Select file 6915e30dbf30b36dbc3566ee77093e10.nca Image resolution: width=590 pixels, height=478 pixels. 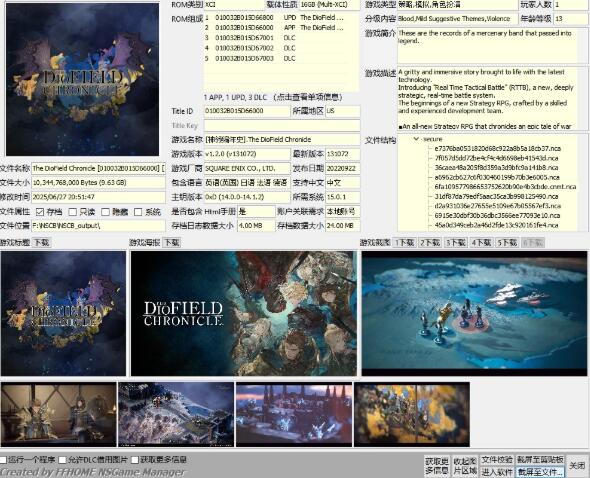point(497,215)
